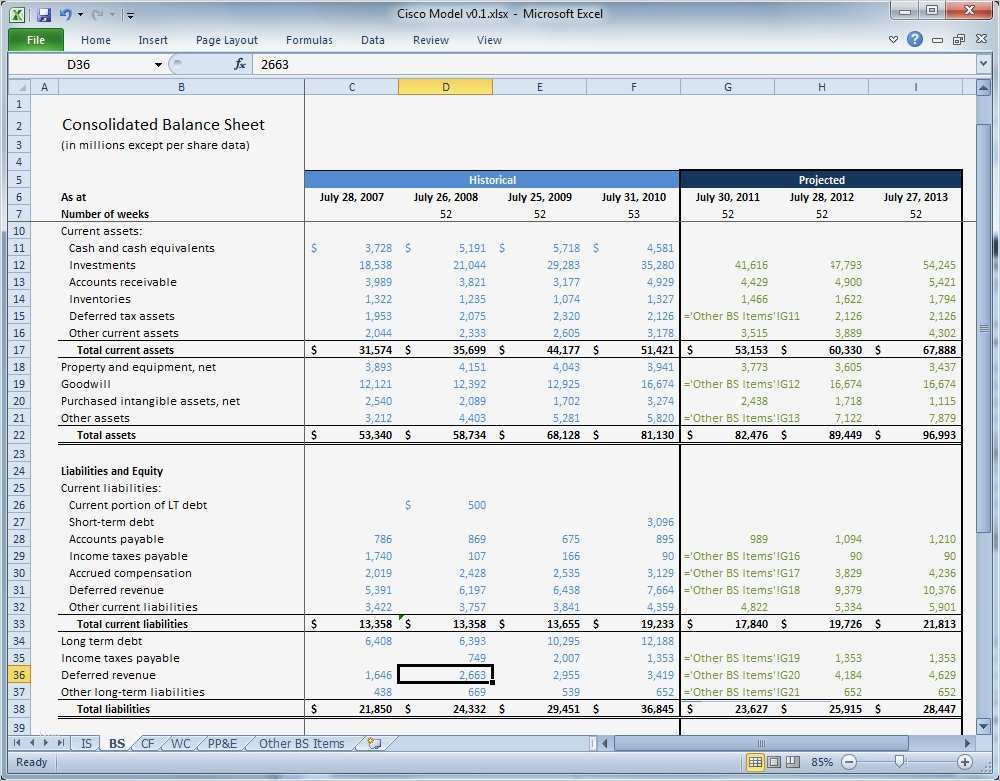Select the Historical header cell
1000x781 pixels.
click(x=492, y=180)
